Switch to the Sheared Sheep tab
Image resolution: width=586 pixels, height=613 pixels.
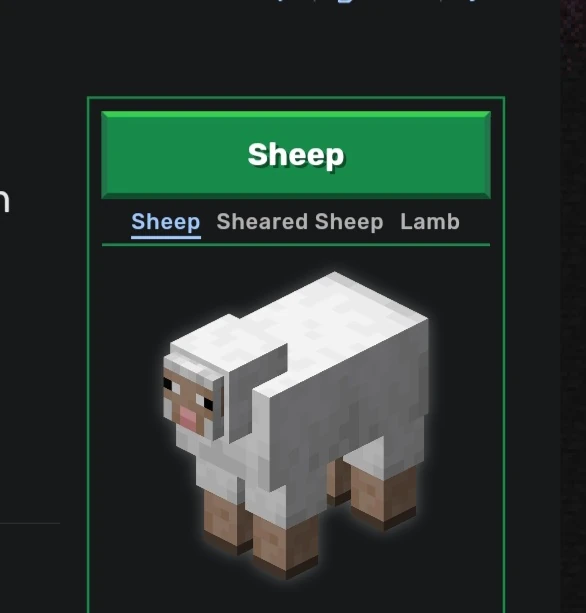[x=300, y=222]
